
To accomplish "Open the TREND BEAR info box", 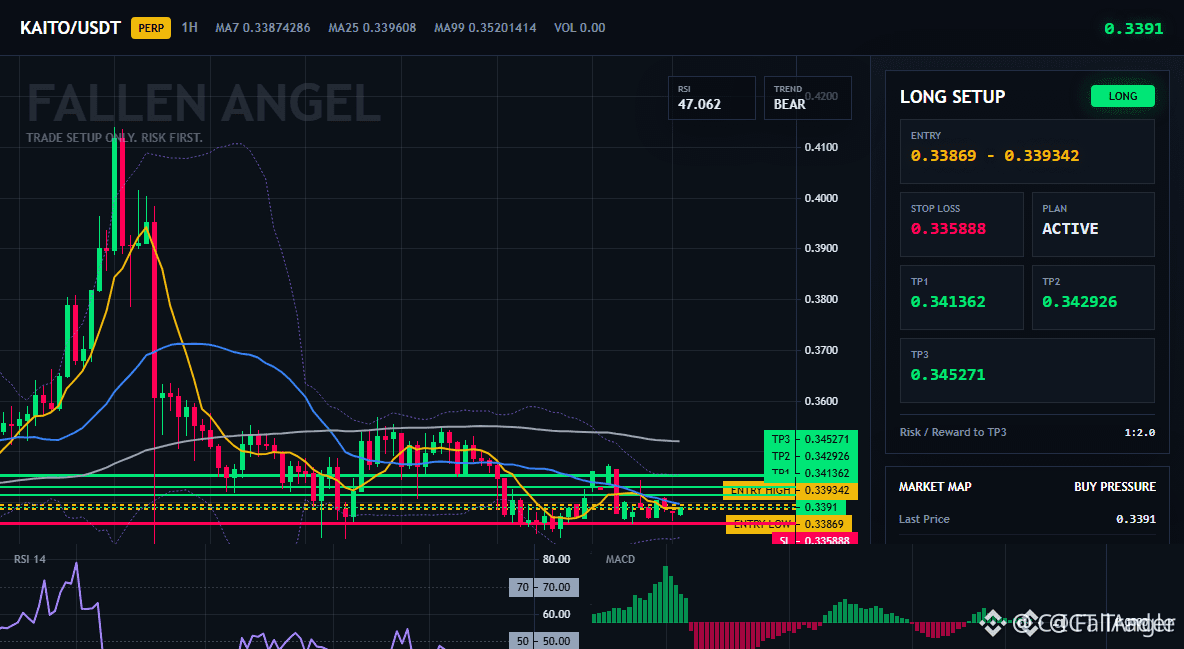I will (808, 98).
